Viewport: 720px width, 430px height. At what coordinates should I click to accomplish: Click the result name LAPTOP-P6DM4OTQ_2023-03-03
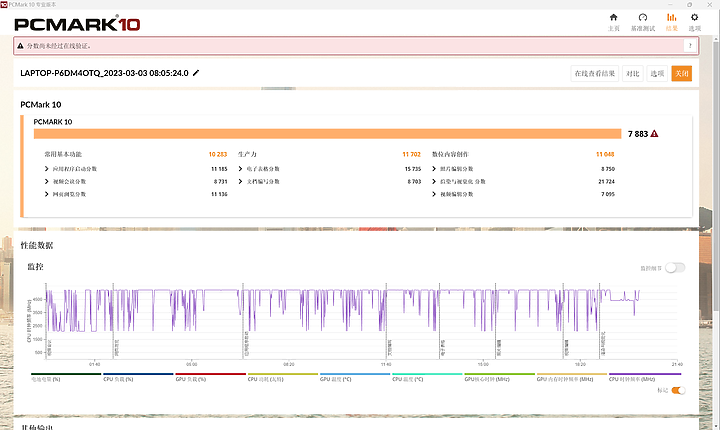tap(104, 73)
